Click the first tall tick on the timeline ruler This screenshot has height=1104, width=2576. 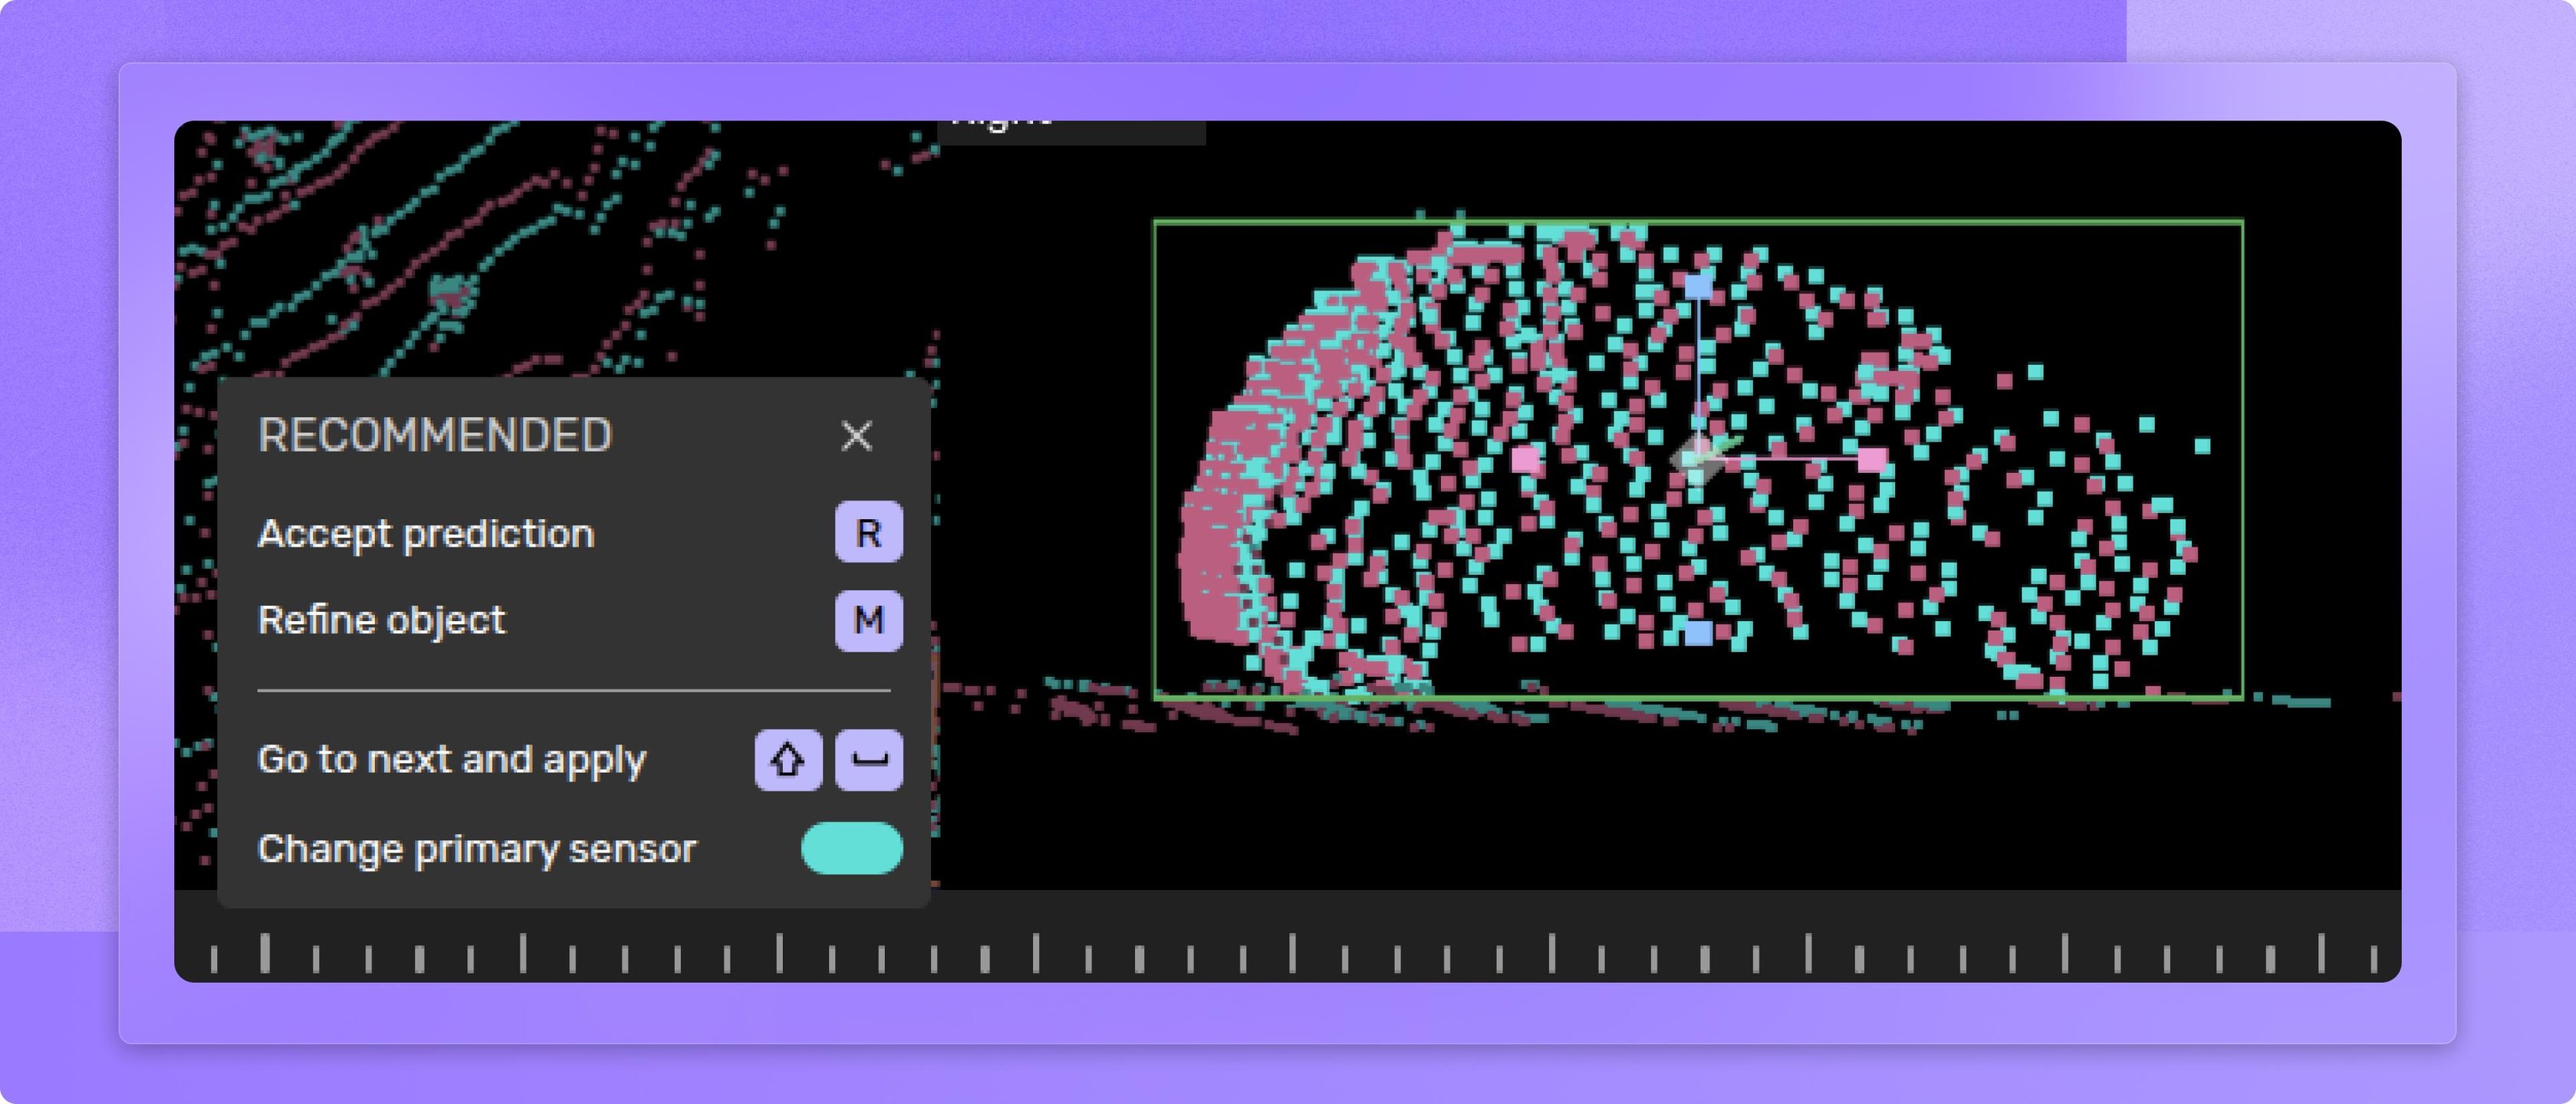point(265,953)
